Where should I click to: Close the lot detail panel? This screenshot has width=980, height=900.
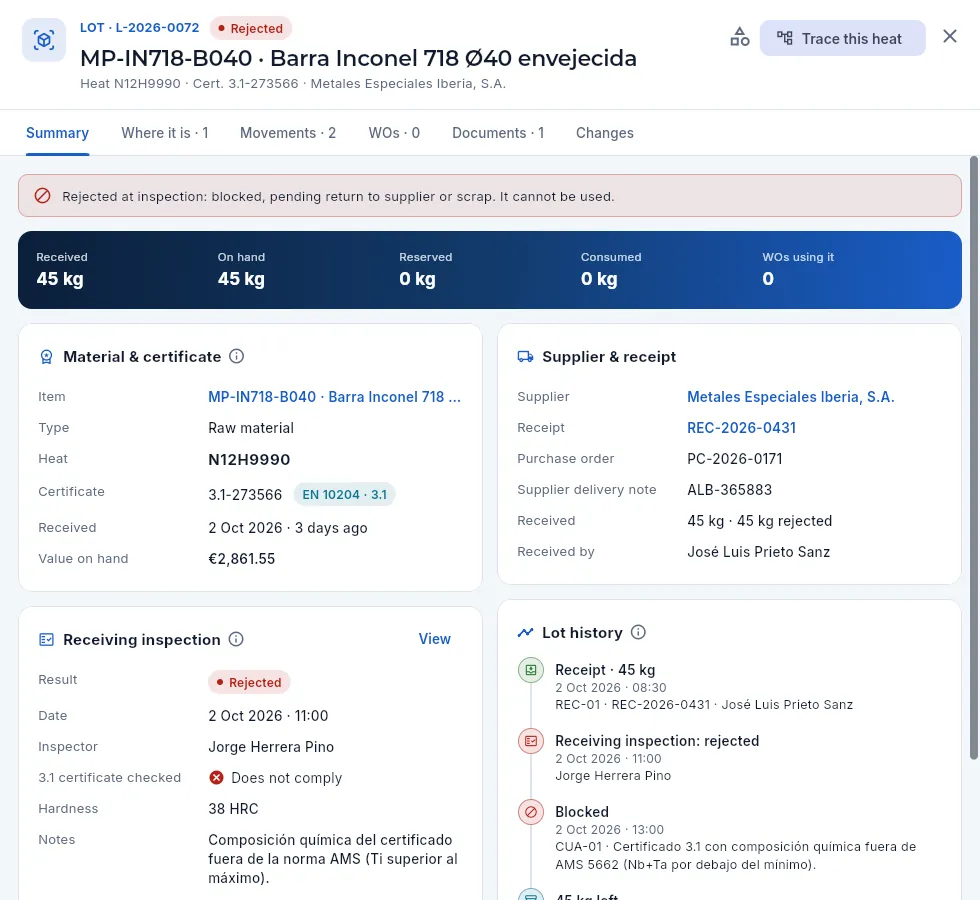(x=950, y=36)
